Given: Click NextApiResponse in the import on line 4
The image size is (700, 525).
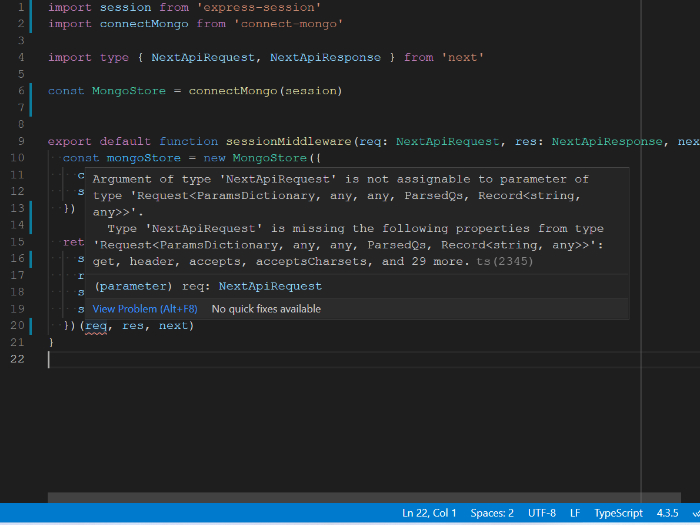Looking at the screenshot, I should pos(325,58).
